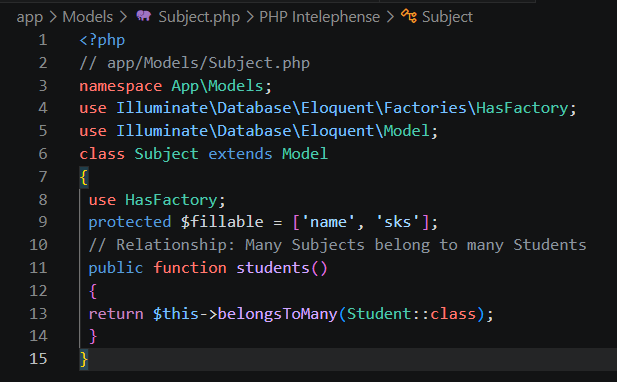The height and width of the screenshot is (382, 617).
Task: Open the 'Models' breadcrumb folder
Action: pos(88,17)
